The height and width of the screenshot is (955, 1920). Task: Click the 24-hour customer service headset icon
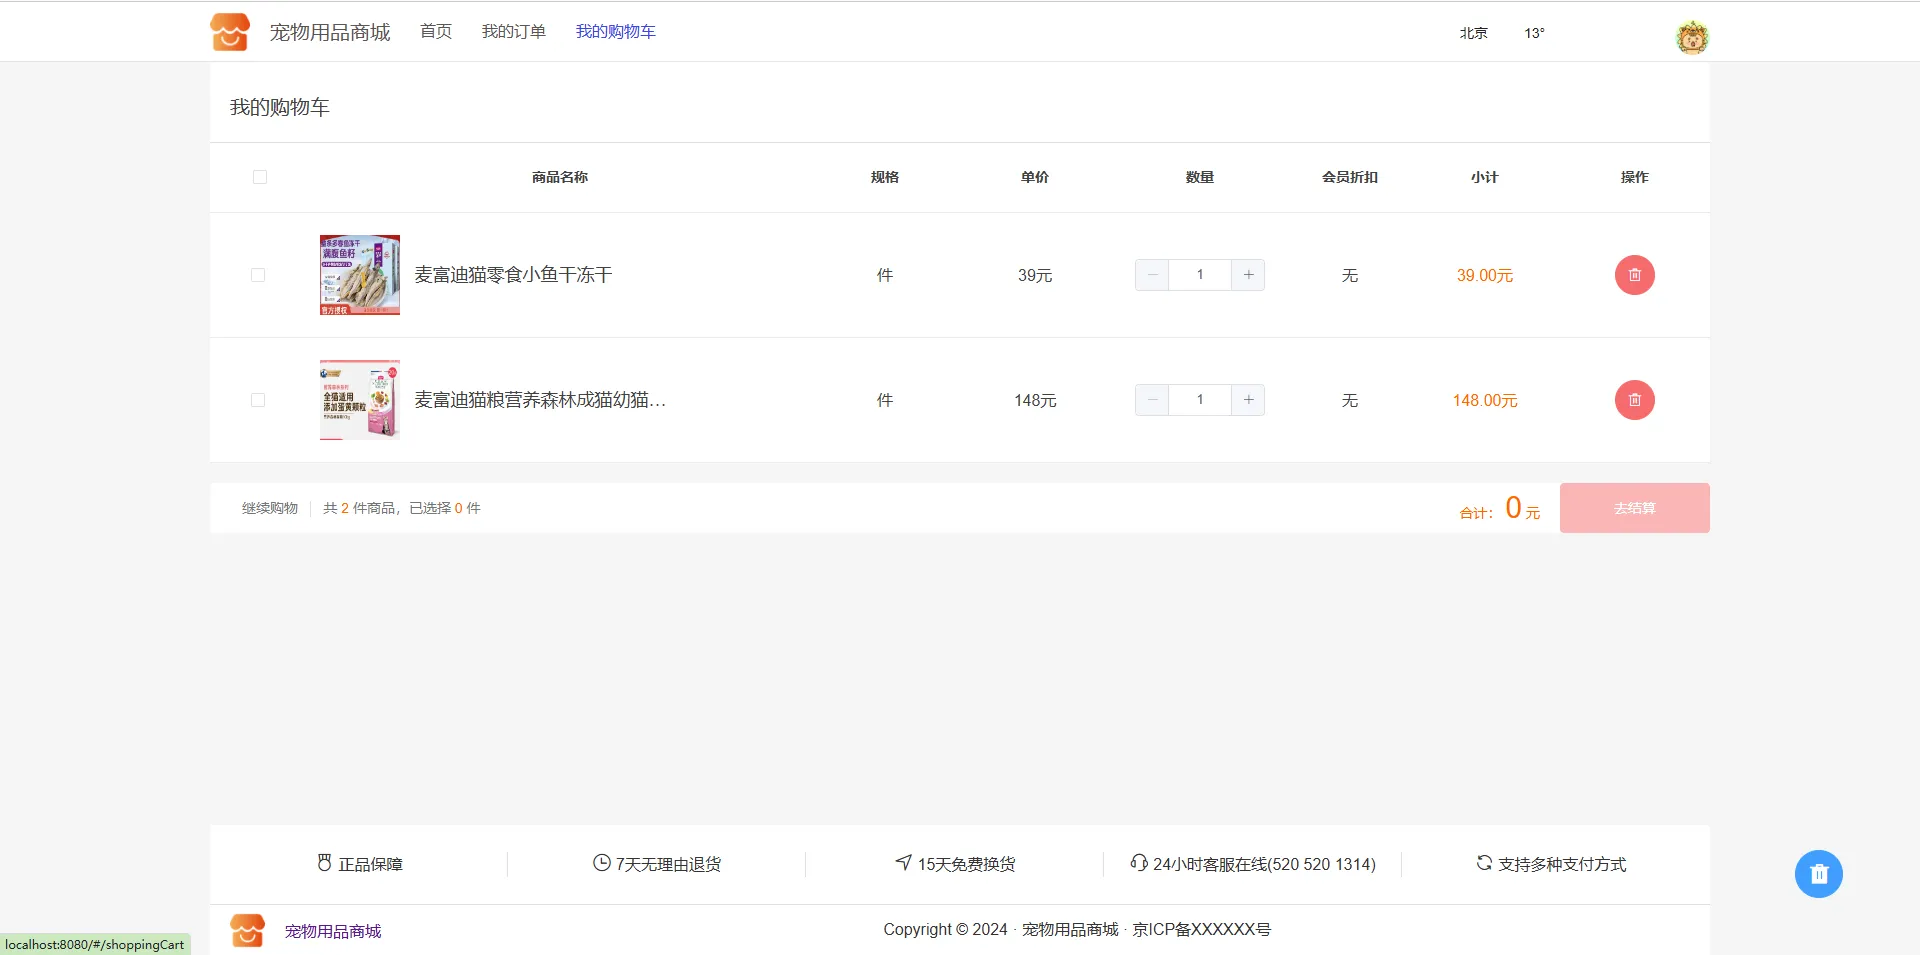click(1138, 863)
